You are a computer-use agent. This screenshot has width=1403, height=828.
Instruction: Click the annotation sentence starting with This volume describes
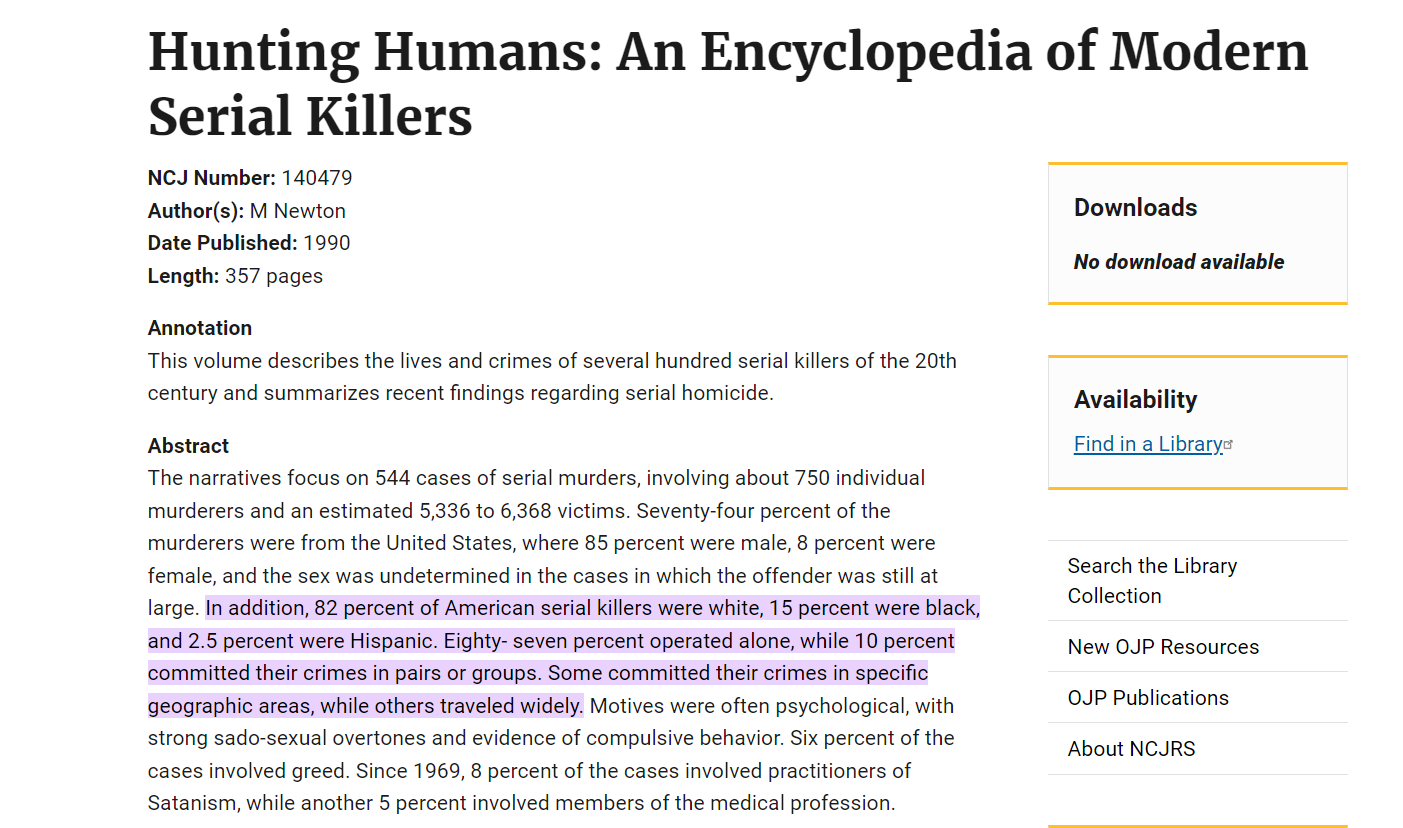[x=552, y=377]
